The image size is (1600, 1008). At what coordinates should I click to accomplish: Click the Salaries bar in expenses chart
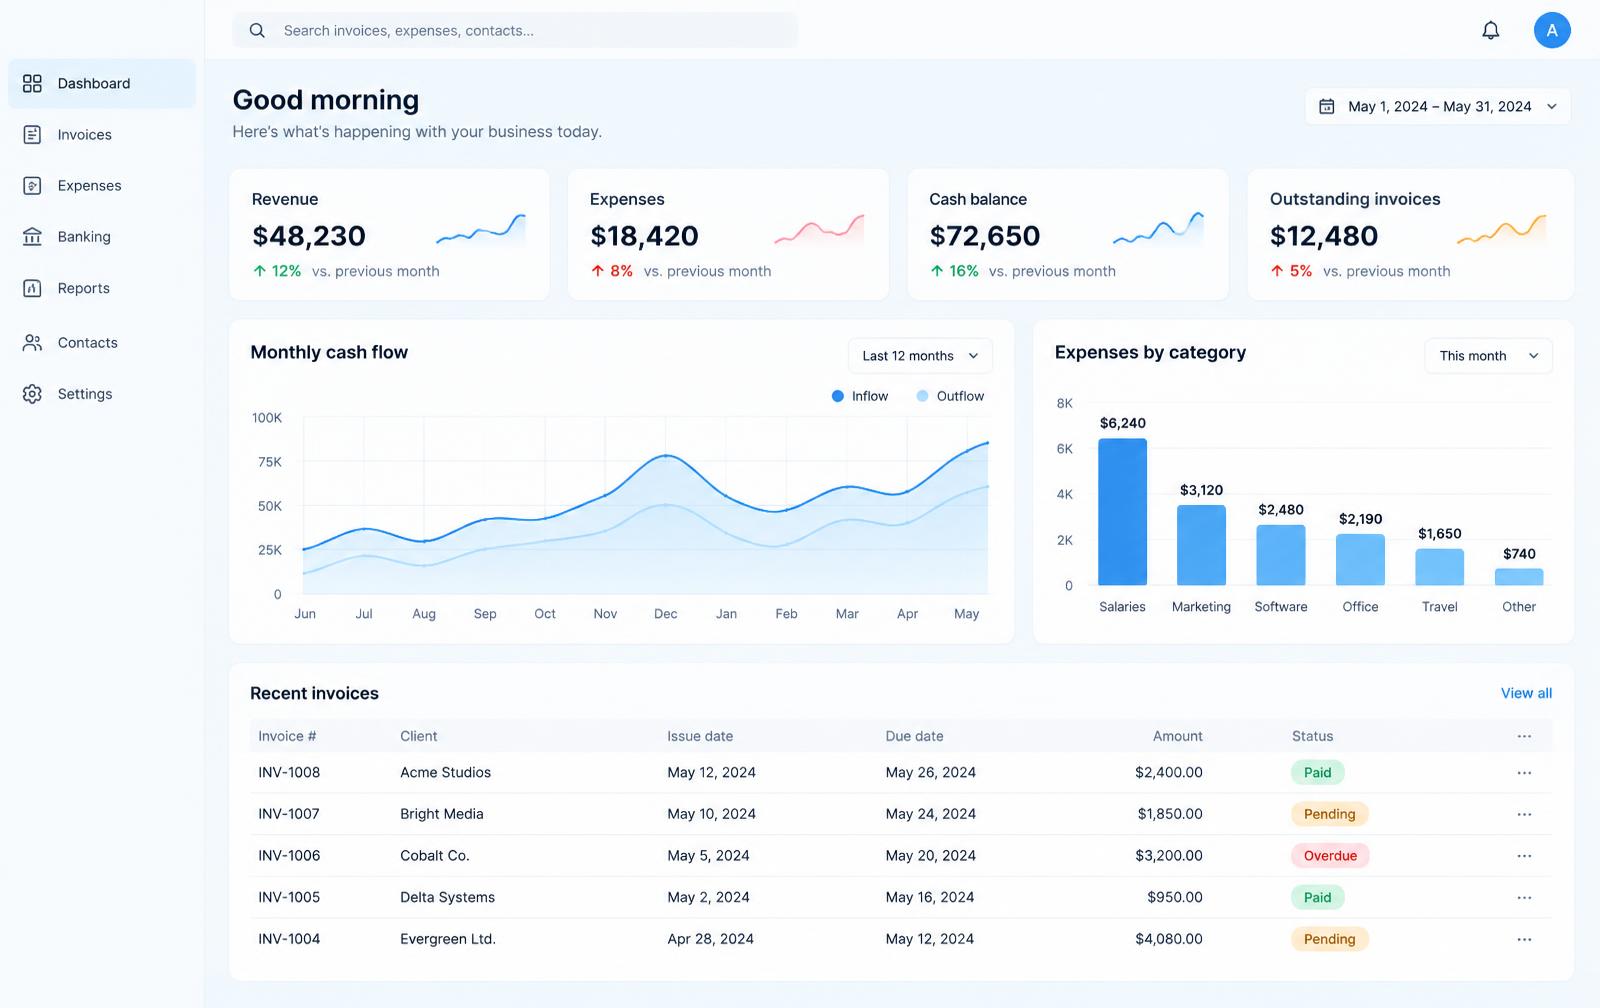coord(1122,512)
